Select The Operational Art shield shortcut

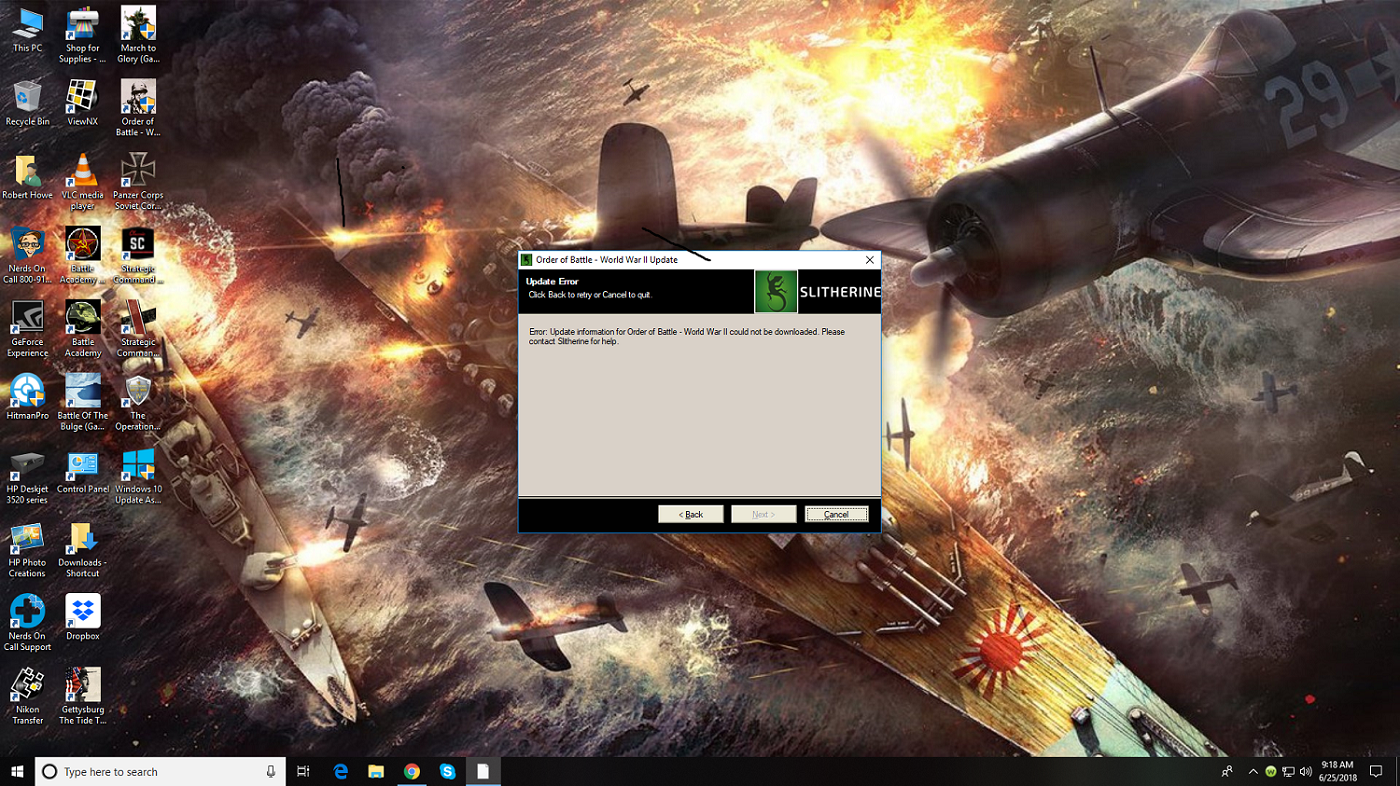tap(137, 402)
